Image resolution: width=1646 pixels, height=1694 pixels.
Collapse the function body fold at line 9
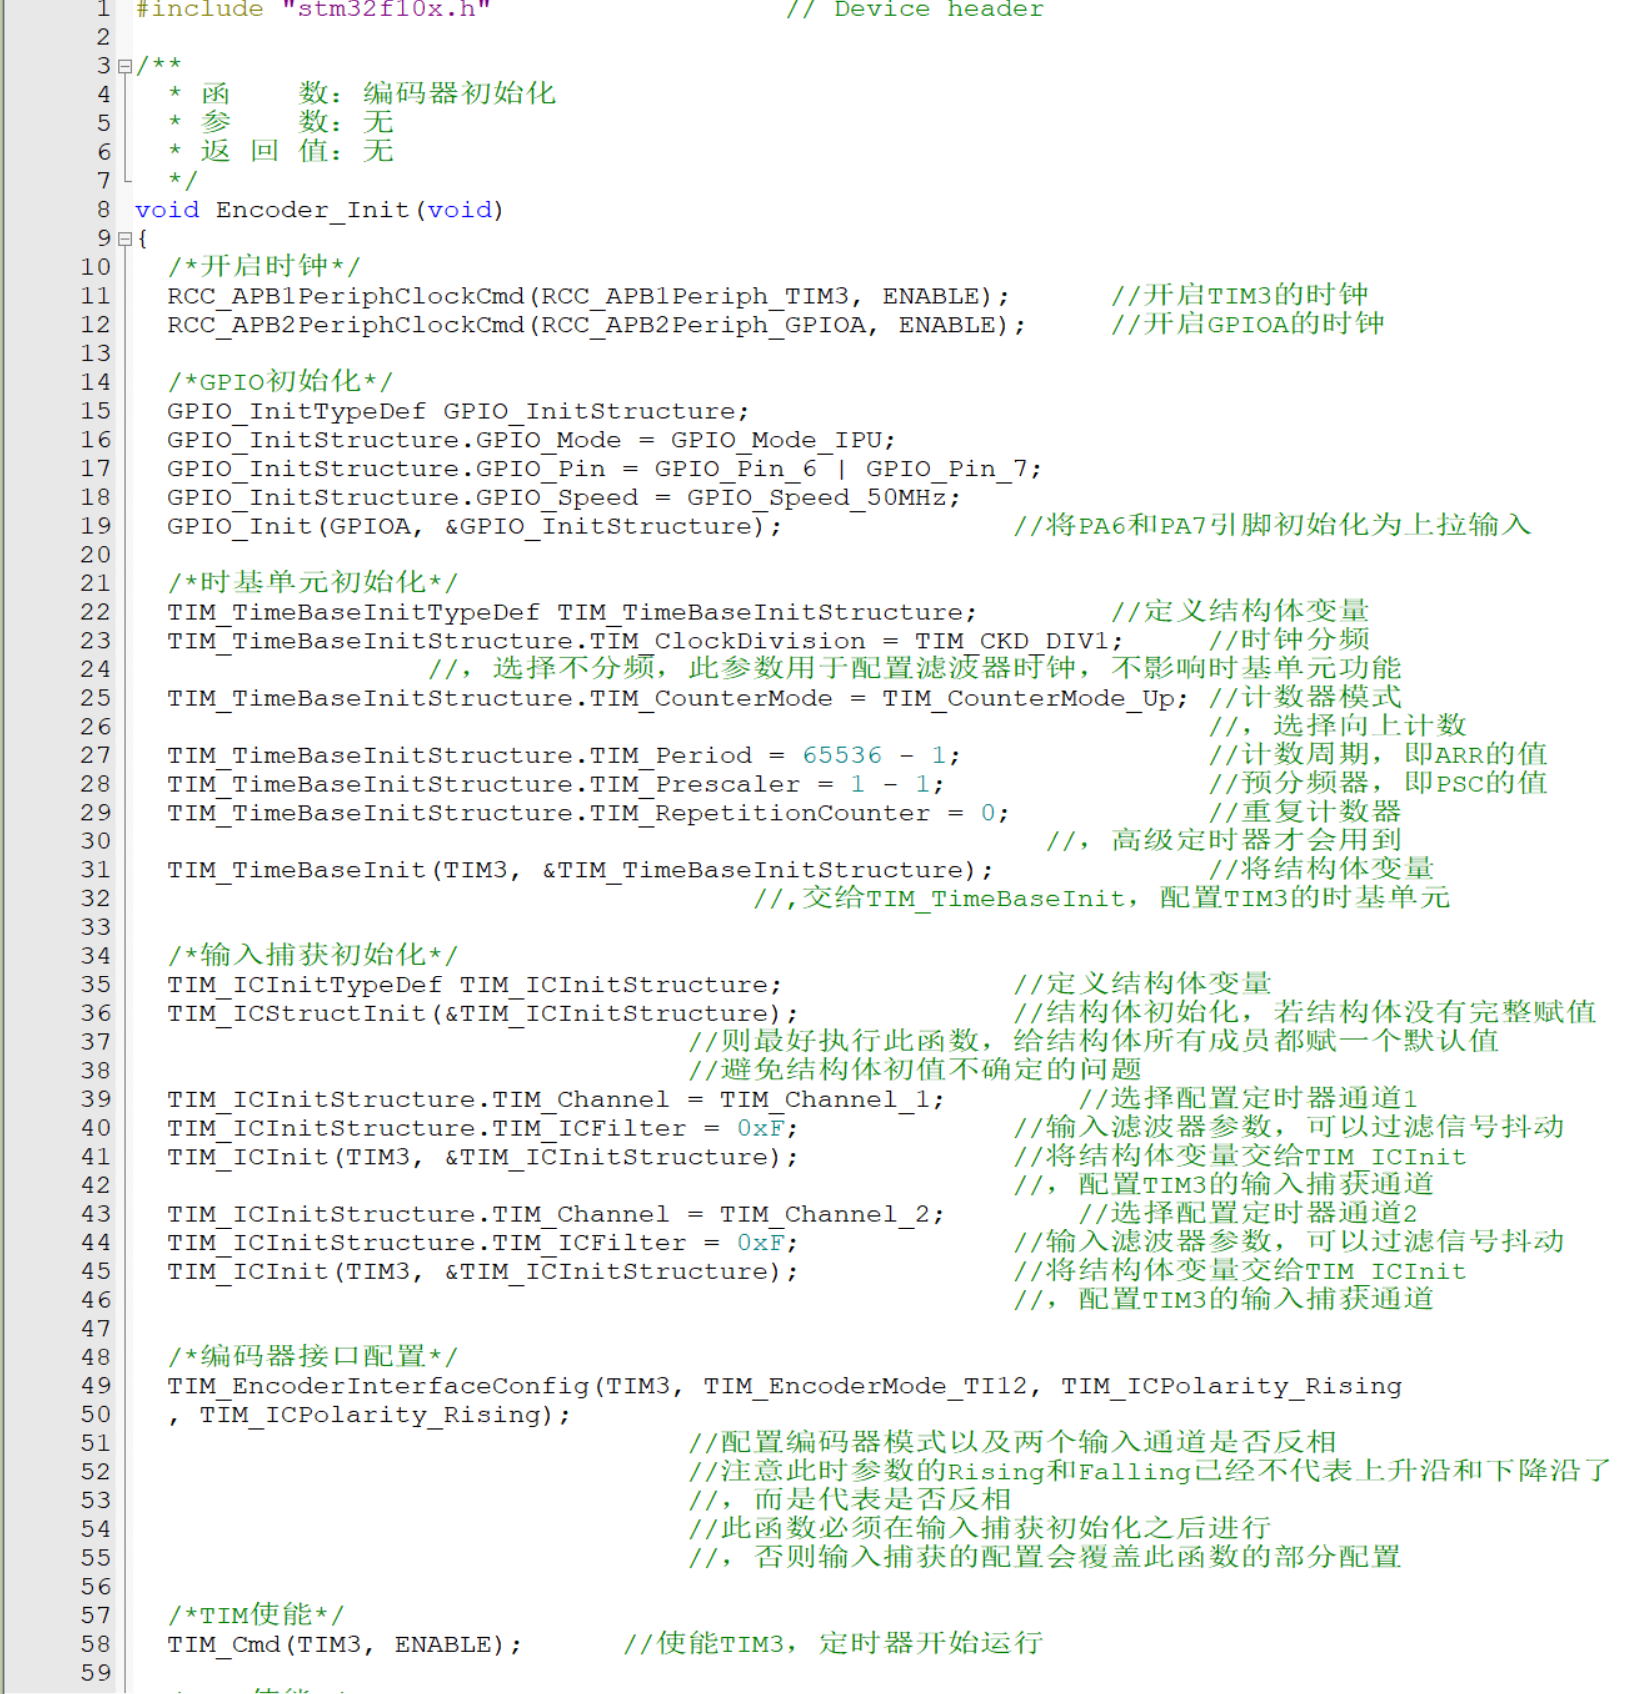pos(125,239)
